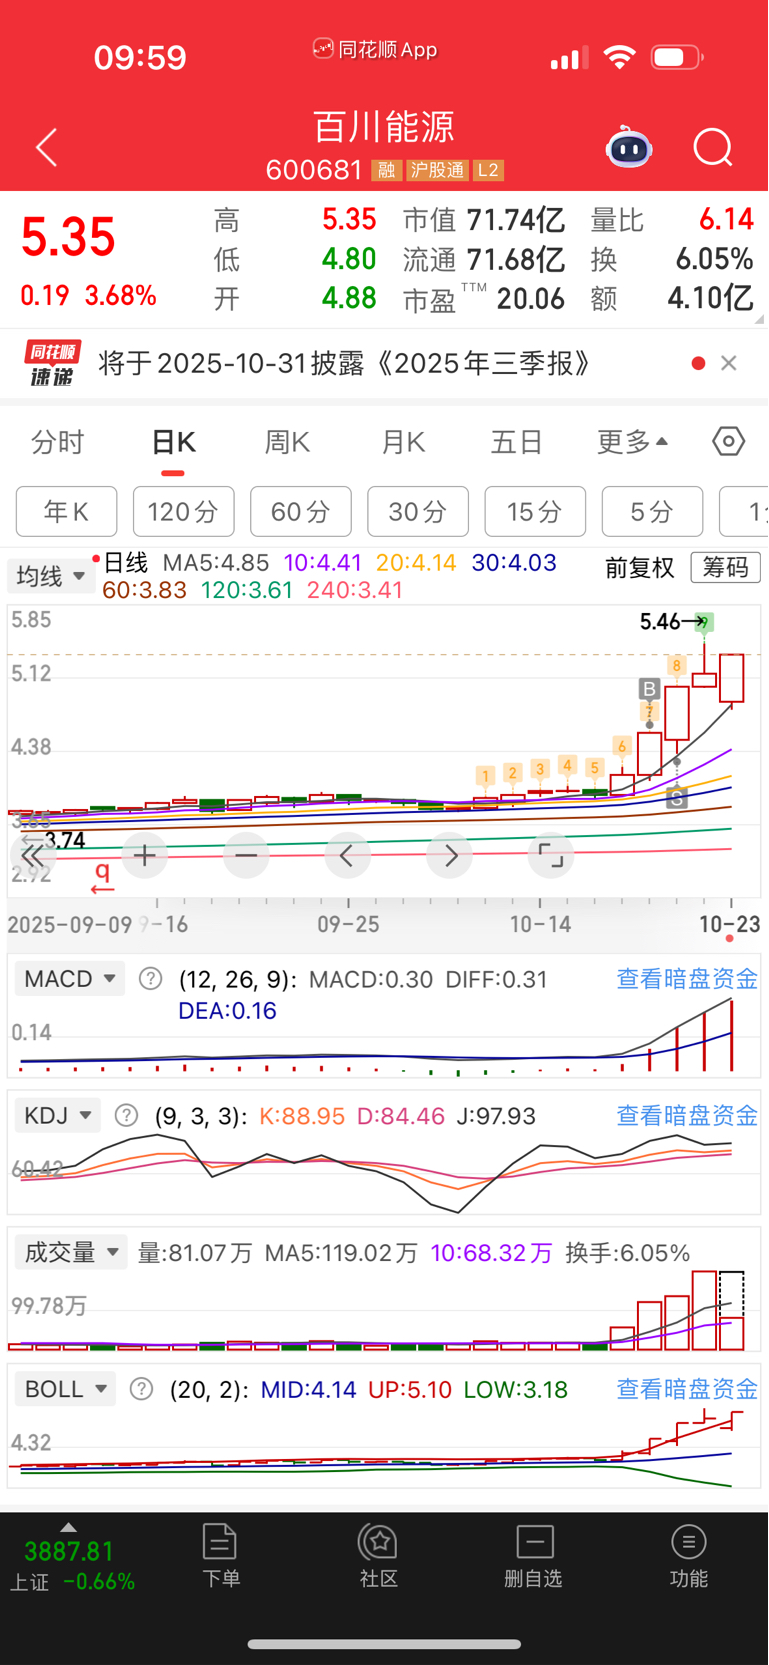Tap the zoom in plus button on chart
The height and width of the screenshot is (1665, 769).
click(x=144, y=855)
